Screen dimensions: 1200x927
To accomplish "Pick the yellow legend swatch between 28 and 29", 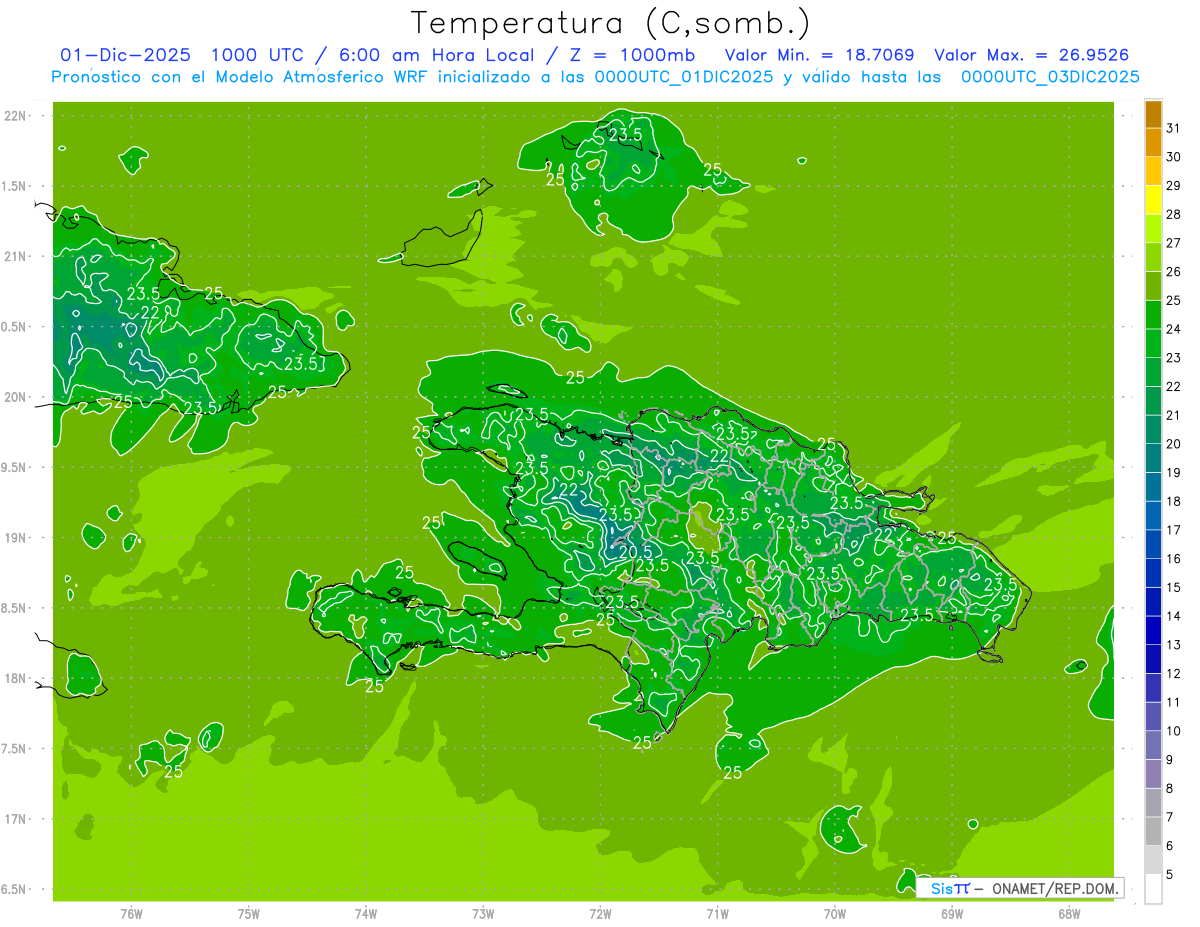I will (1153, 199).
